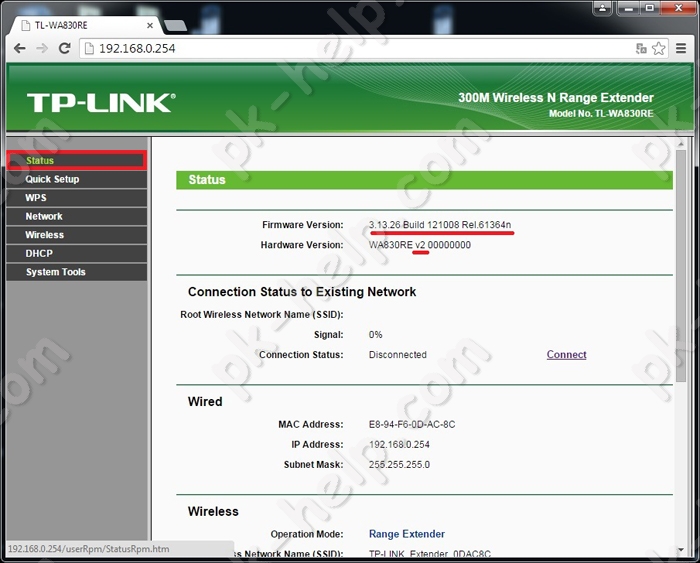The image size is (700, 563).
Task: Open the Status menu item
Action: click(x=77, y=160)
